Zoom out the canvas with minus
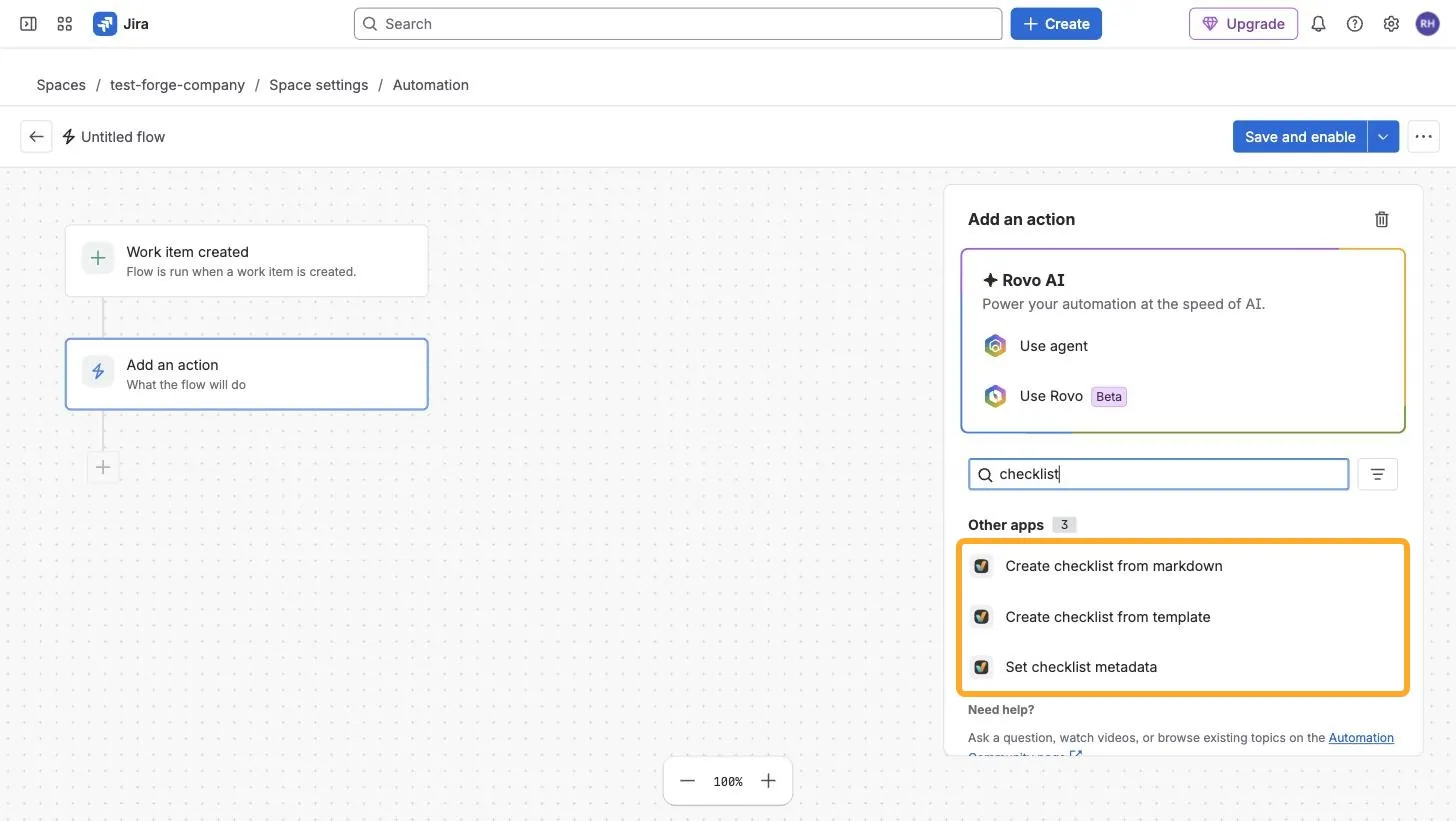This screenshot has width=1456, height=821. point(687,781)
